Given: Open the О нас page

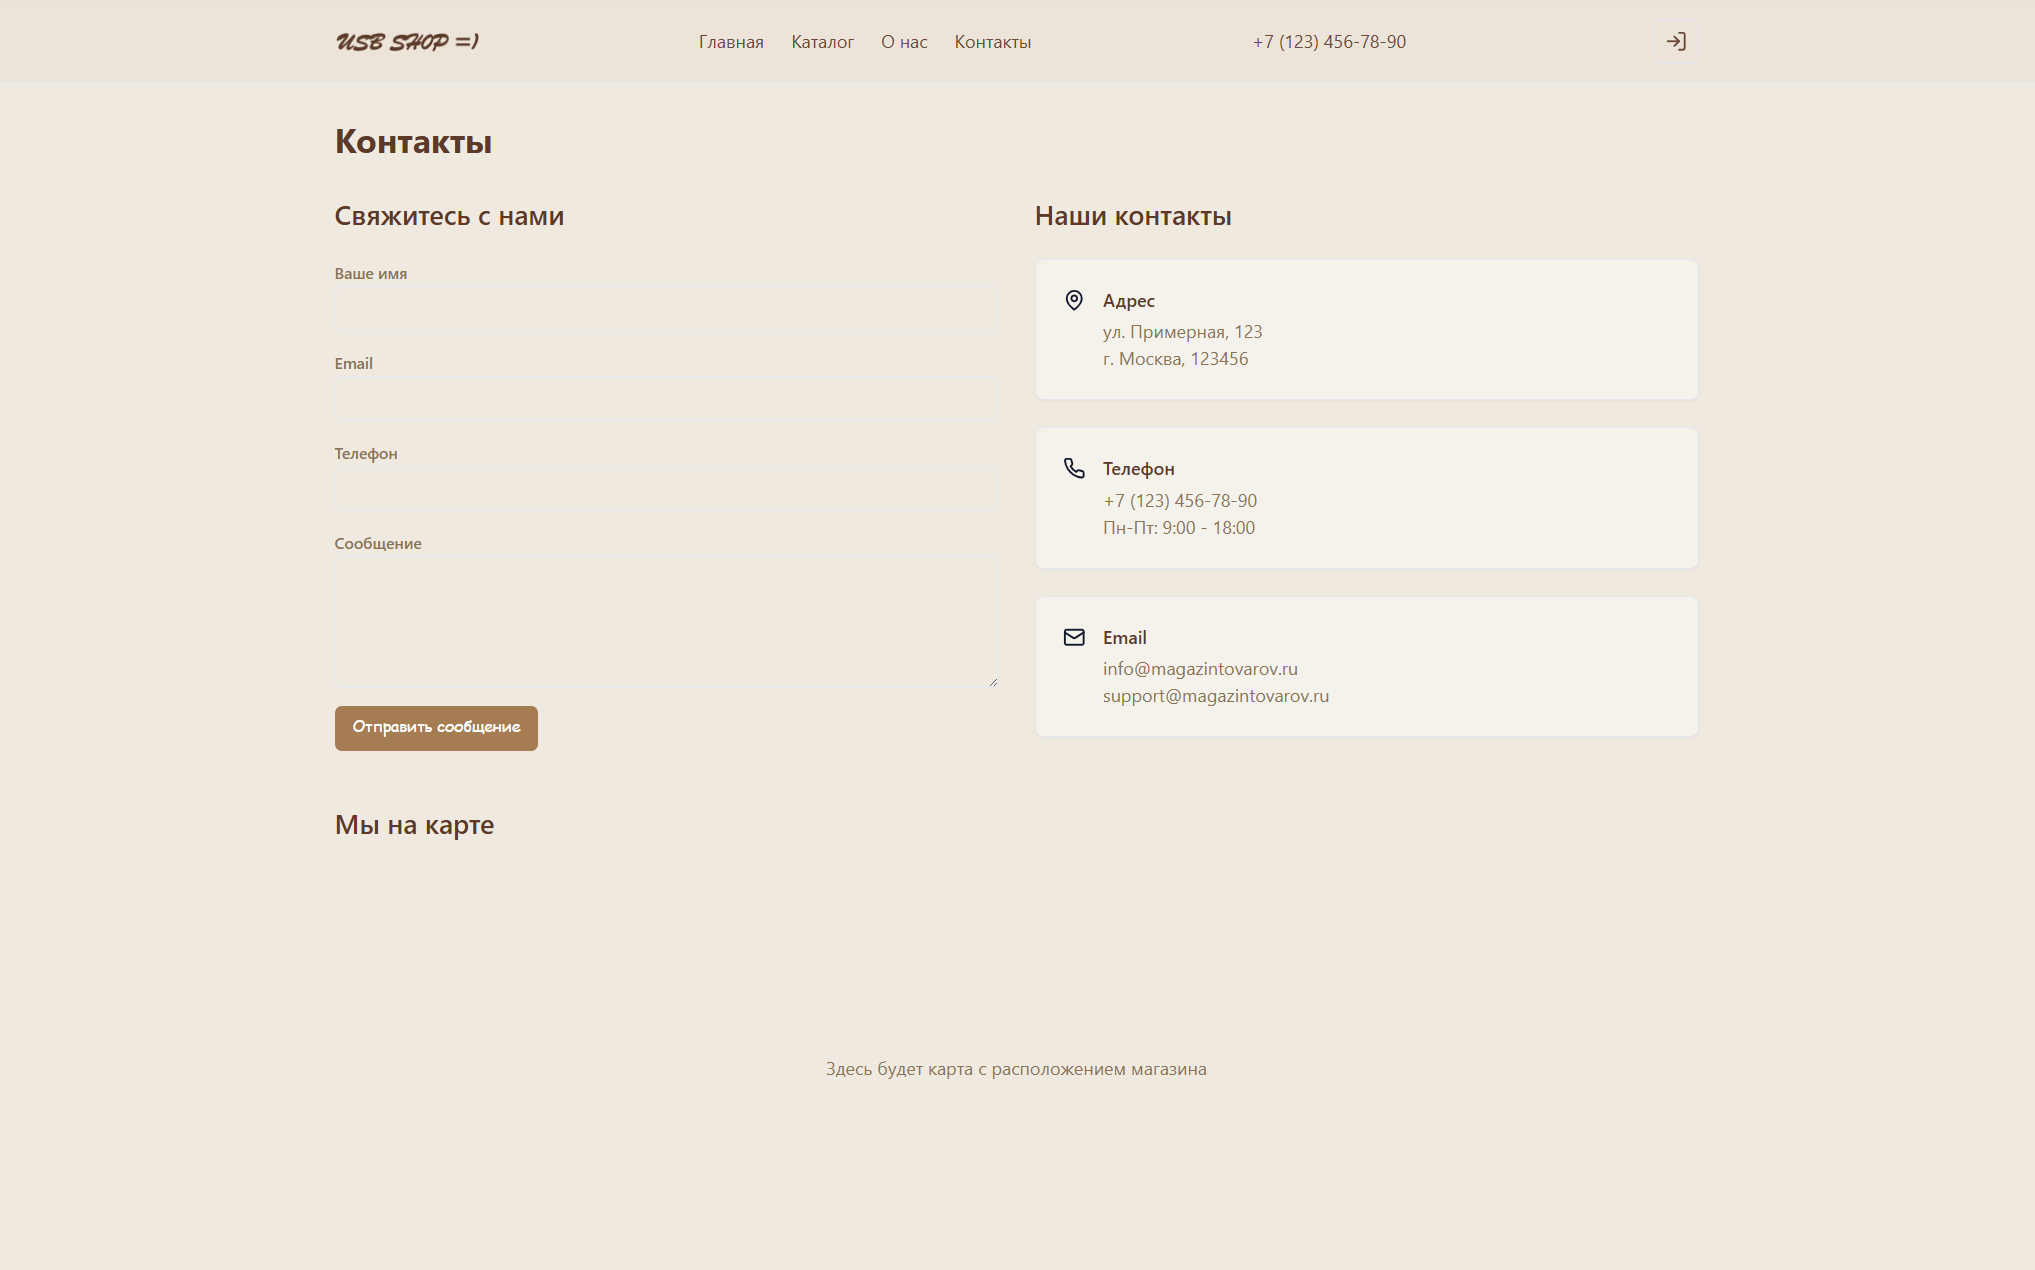Looking at the screenshot, I should [x=902, y=41].
